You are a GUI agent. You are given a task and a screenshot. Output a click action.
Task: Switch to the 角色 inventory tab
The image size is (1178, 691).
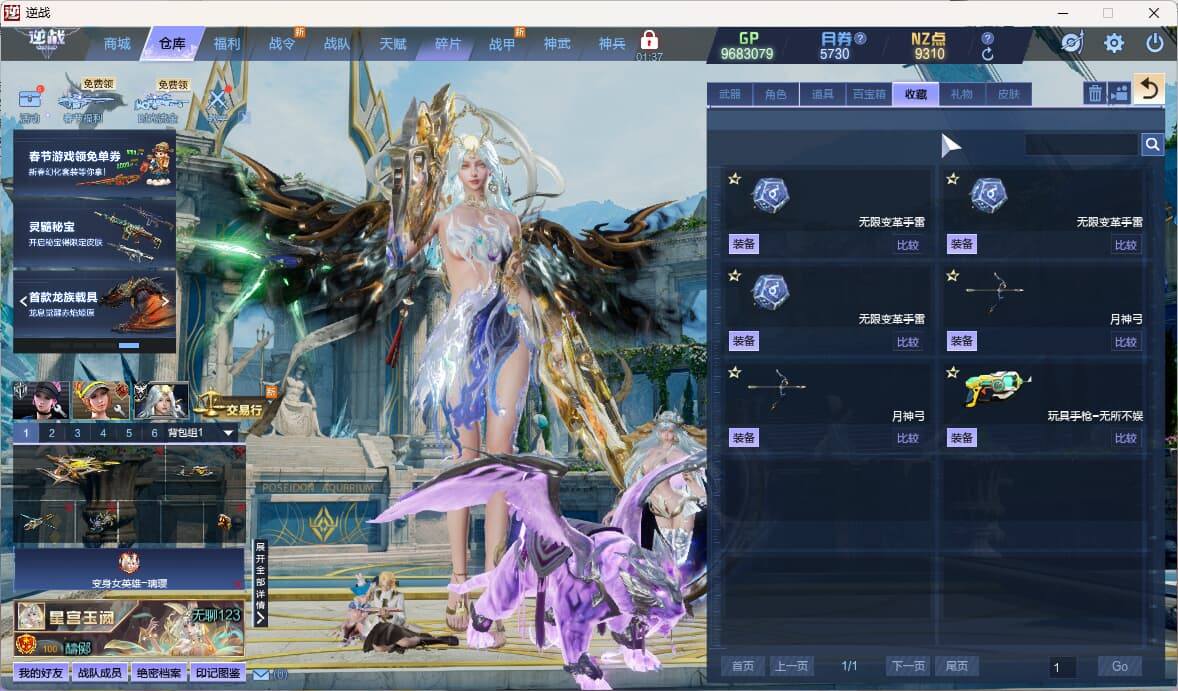pos(775,94)
